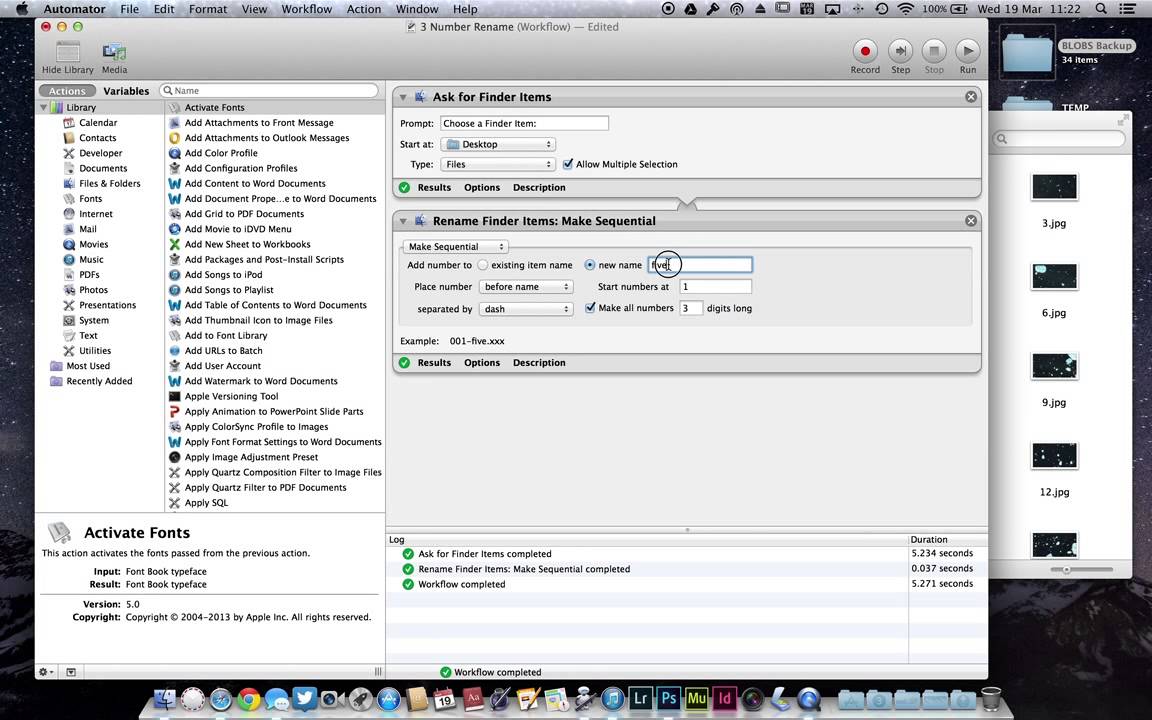Click the Start numbers at field
1152x720 pixels.
tap(716, 287)
